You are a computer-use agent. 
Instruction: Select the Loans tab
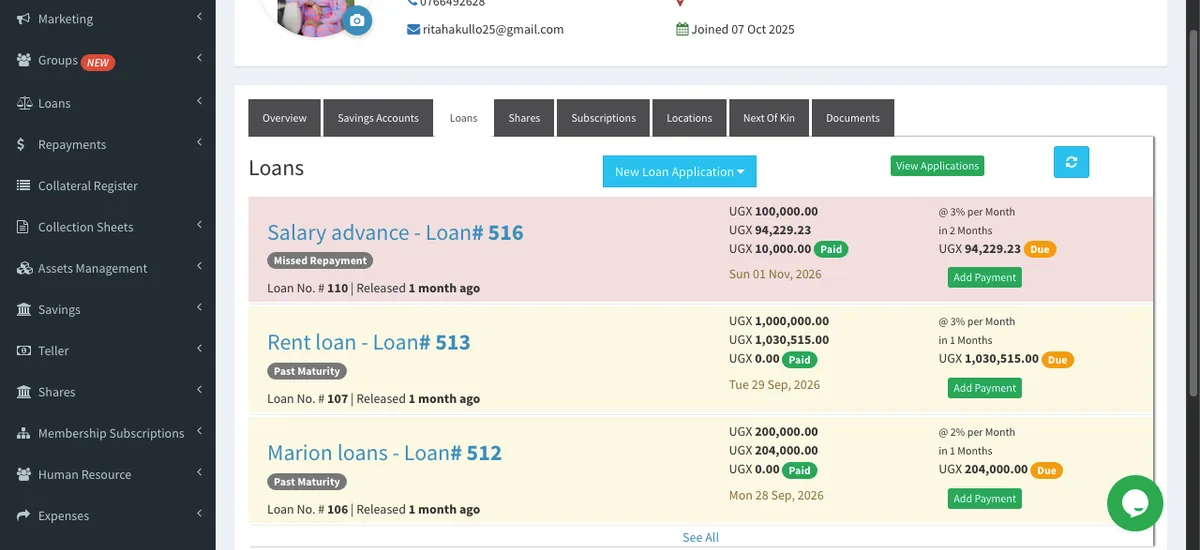(x=463, y=118)
